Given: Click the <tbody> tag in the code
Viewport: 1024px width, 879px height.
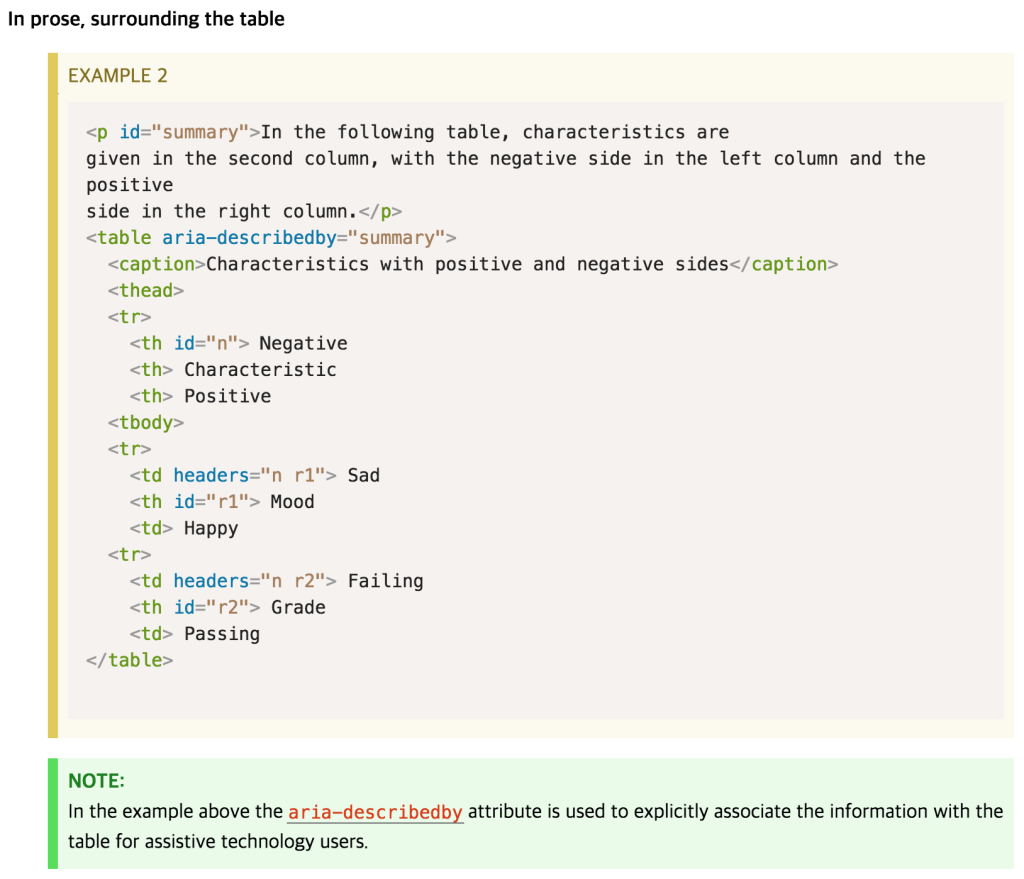Looking at the screenshot, I should click(146, 422).
